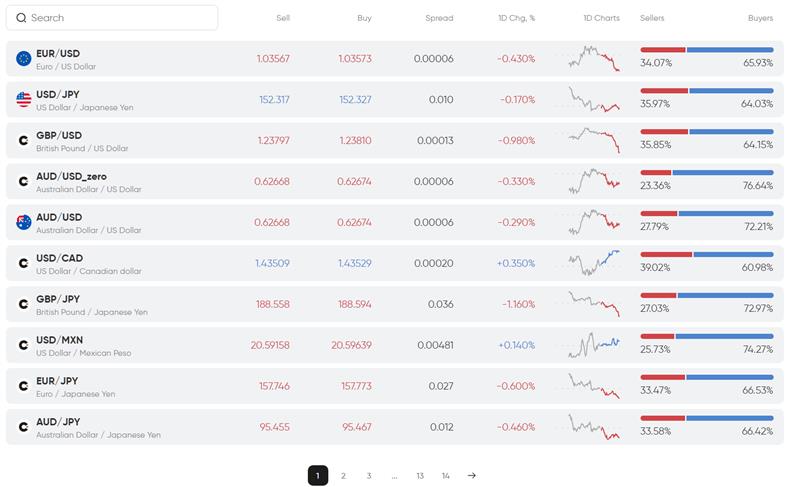Screen dimensions: 800x487
Task: Click the USD/JPY US flag icon
Action: click(x=24, y=100)
